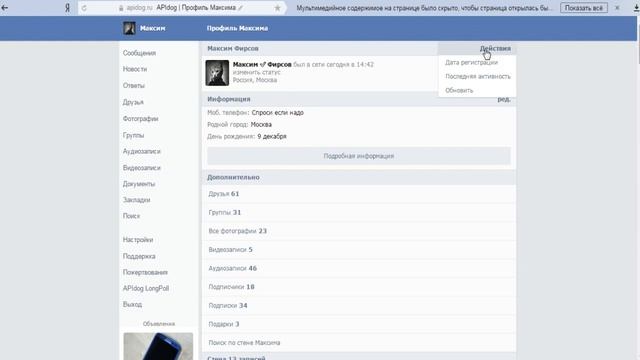
Task: Click the download arrow icon in browser
Action: point(636,8)
